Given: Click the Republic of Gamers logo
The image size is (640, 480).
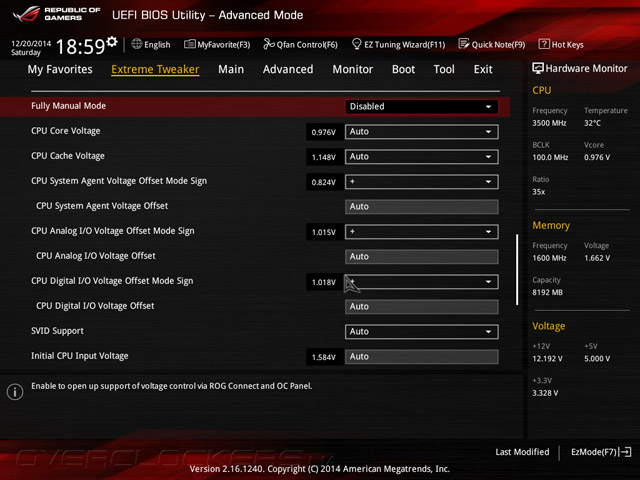Looking at the screenshot, I should coord(56,14).
